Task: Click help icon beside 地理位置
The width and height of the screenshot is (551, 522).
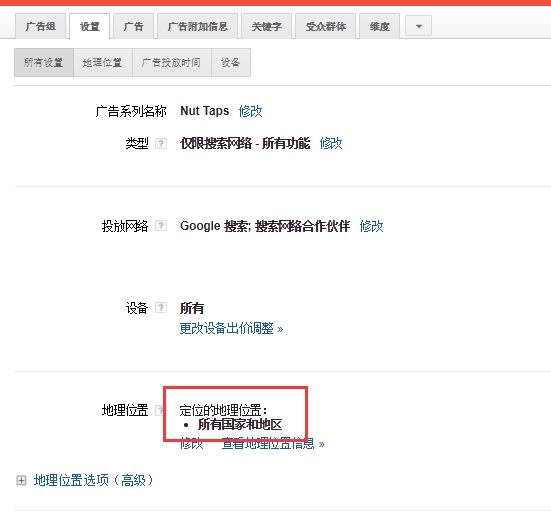Action: click(160, 410)
